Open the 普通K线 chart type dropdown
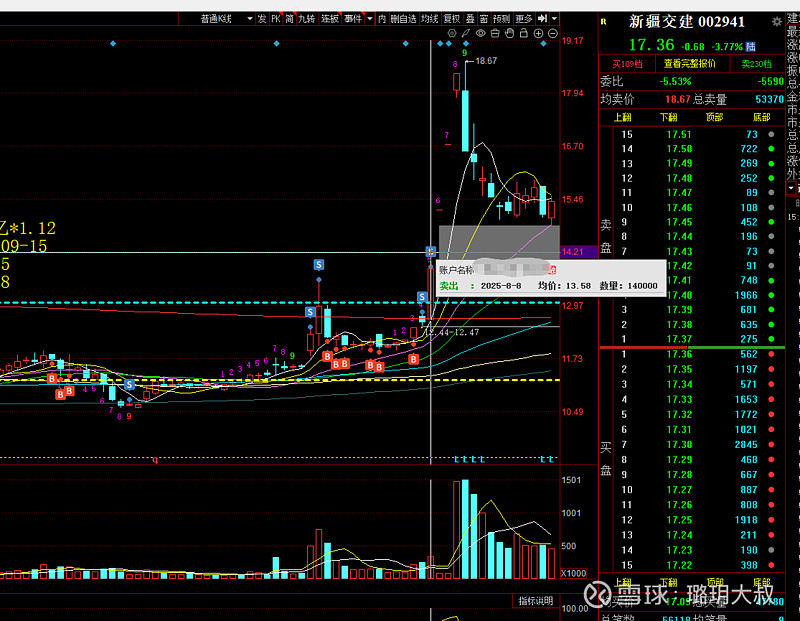800x621 pixels. point(226,19)
